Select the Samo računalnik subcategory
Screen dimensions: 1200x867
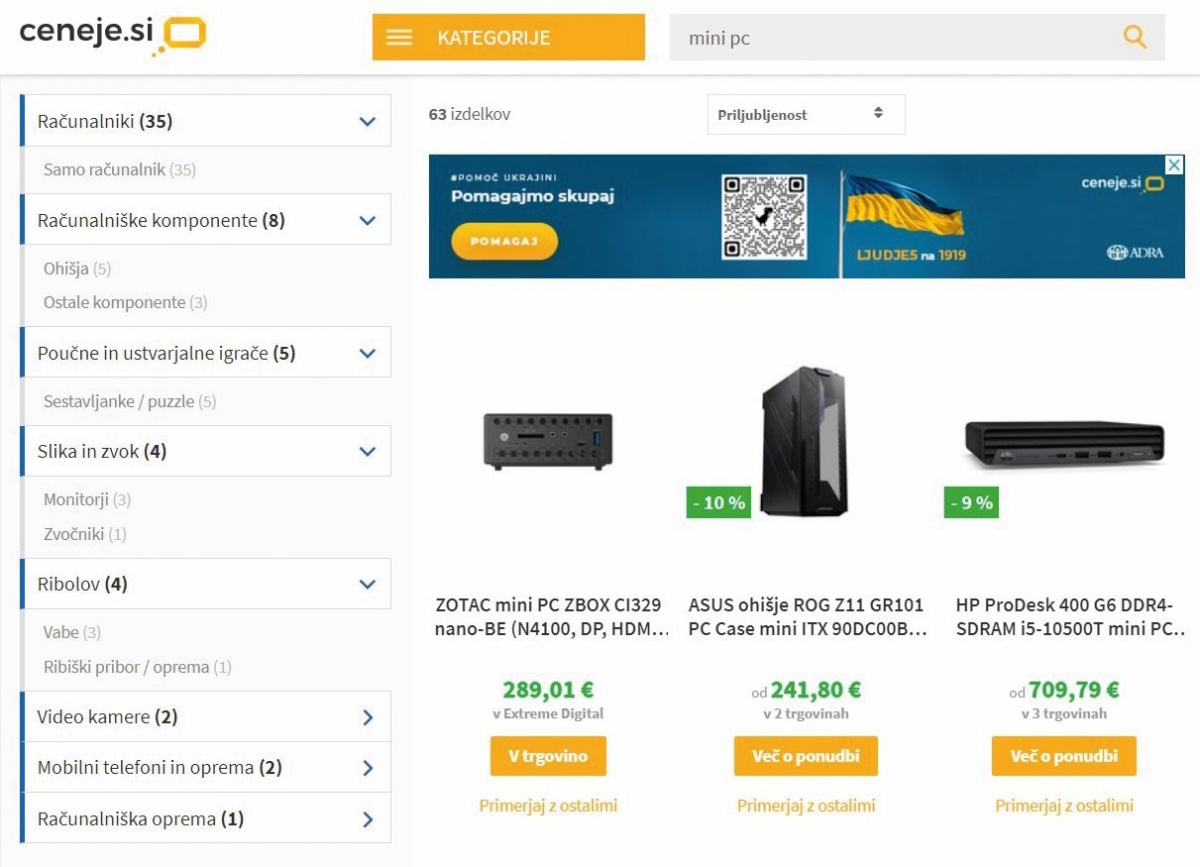click(x=119, y=170)
